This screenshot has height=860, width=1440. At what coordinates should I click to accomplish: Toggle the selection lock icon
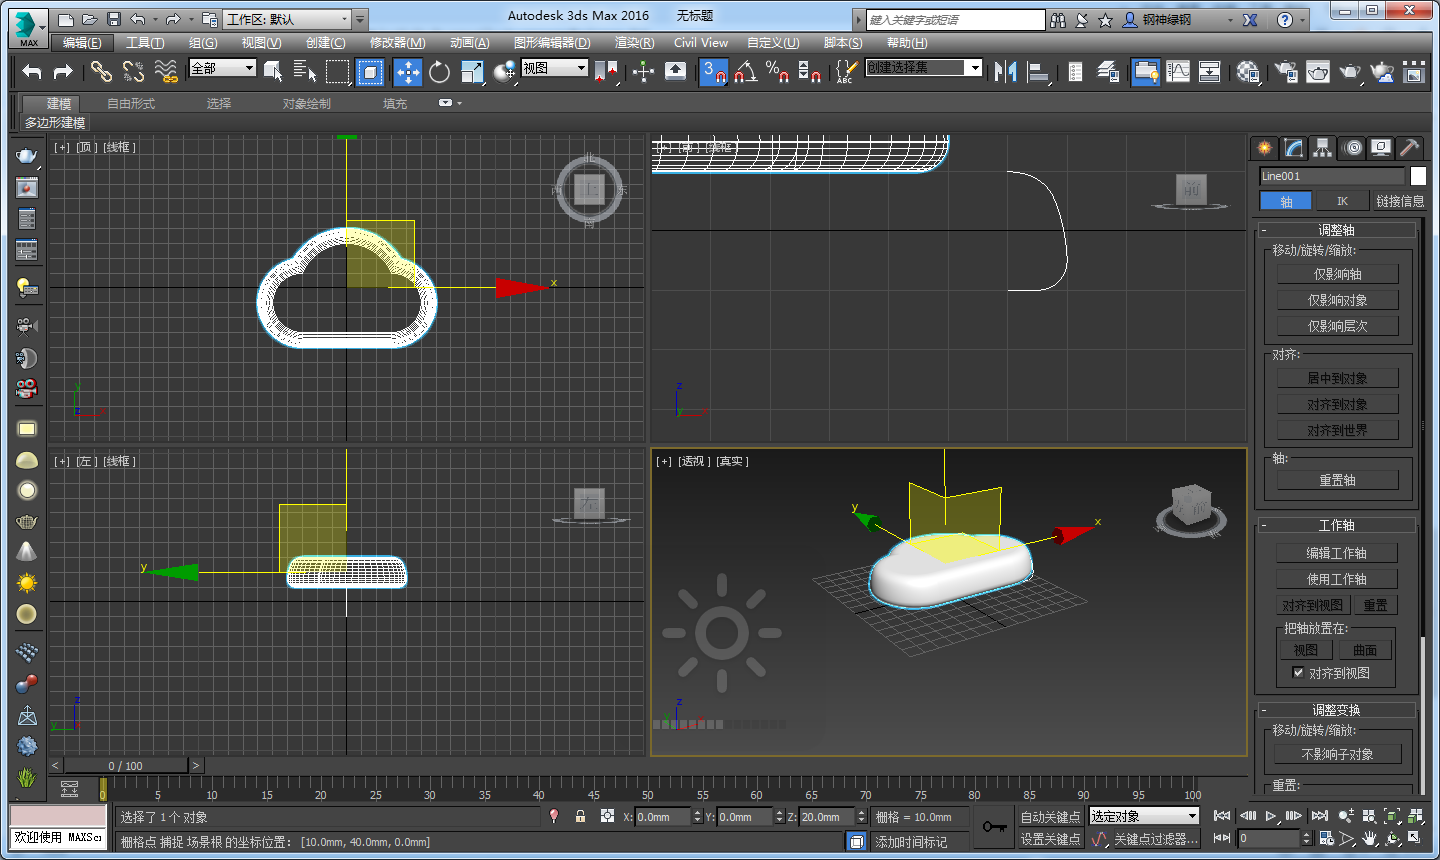[x=580, y=816]
